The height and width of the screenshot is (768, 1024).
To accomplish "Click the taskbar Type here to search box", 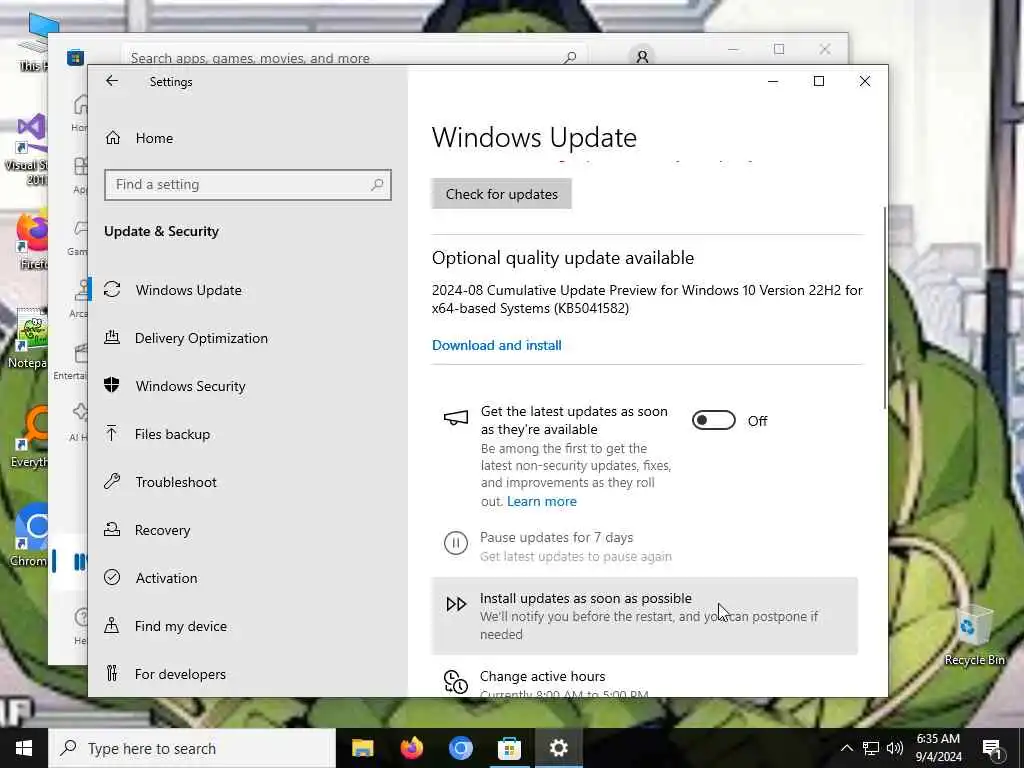I will [192, 748].
